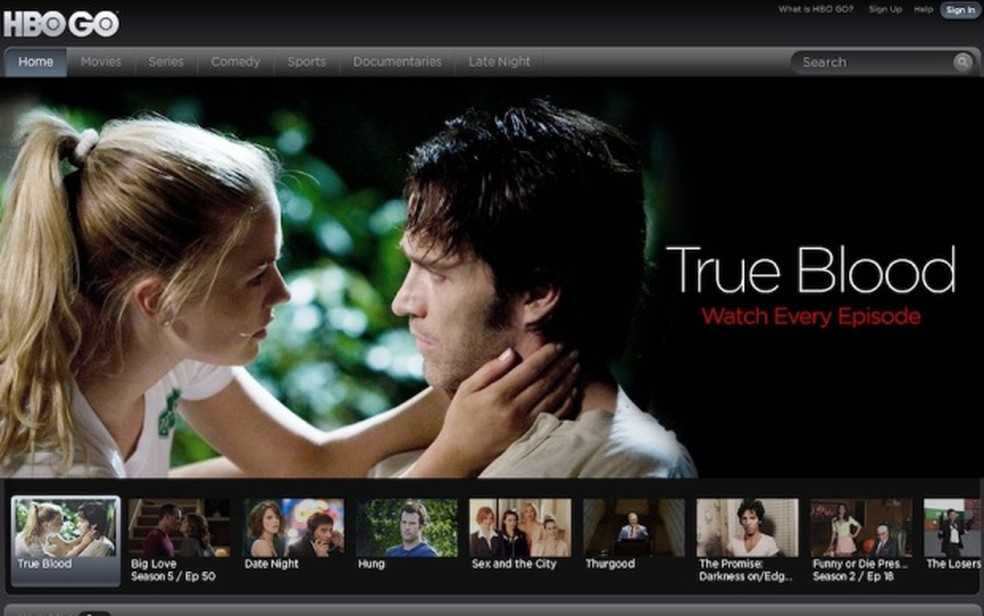Switch to the Movies tab

pyautogui.click(x=100, y=61)
